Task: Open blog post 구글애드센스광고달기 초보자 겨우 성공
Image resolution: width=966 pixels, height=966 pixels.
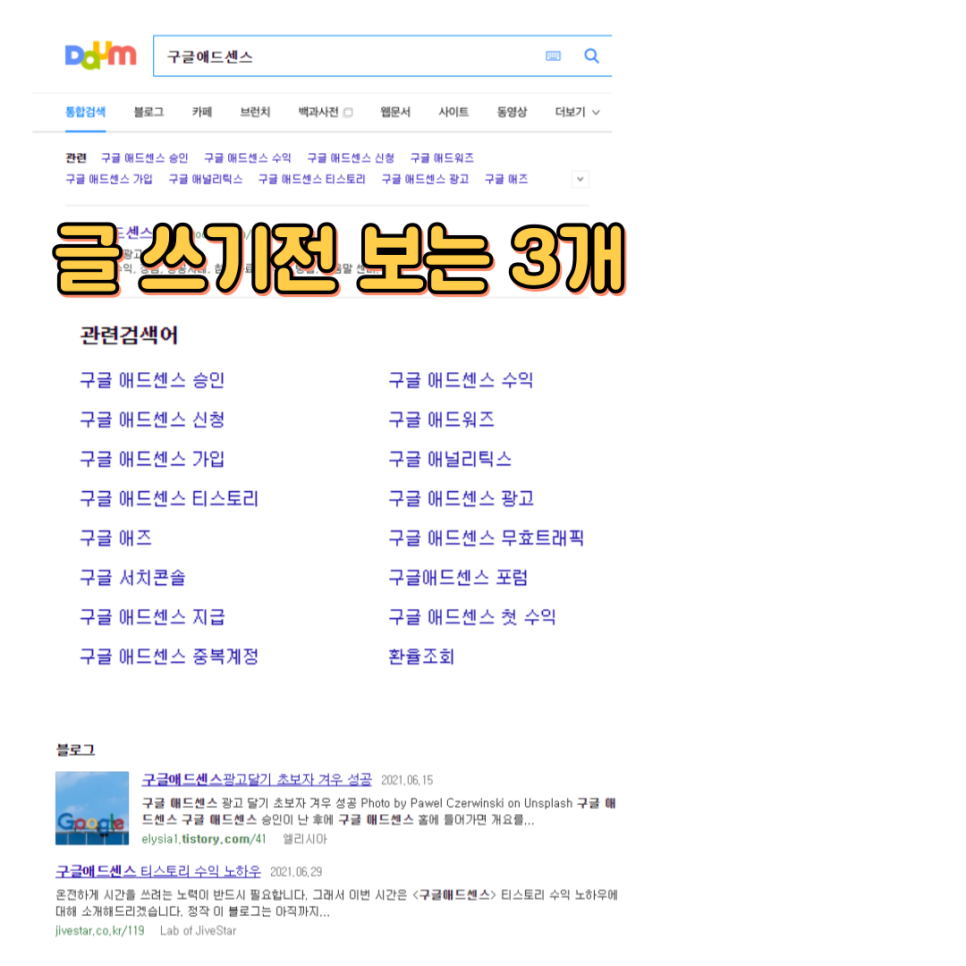Action: tap(257, 780)
